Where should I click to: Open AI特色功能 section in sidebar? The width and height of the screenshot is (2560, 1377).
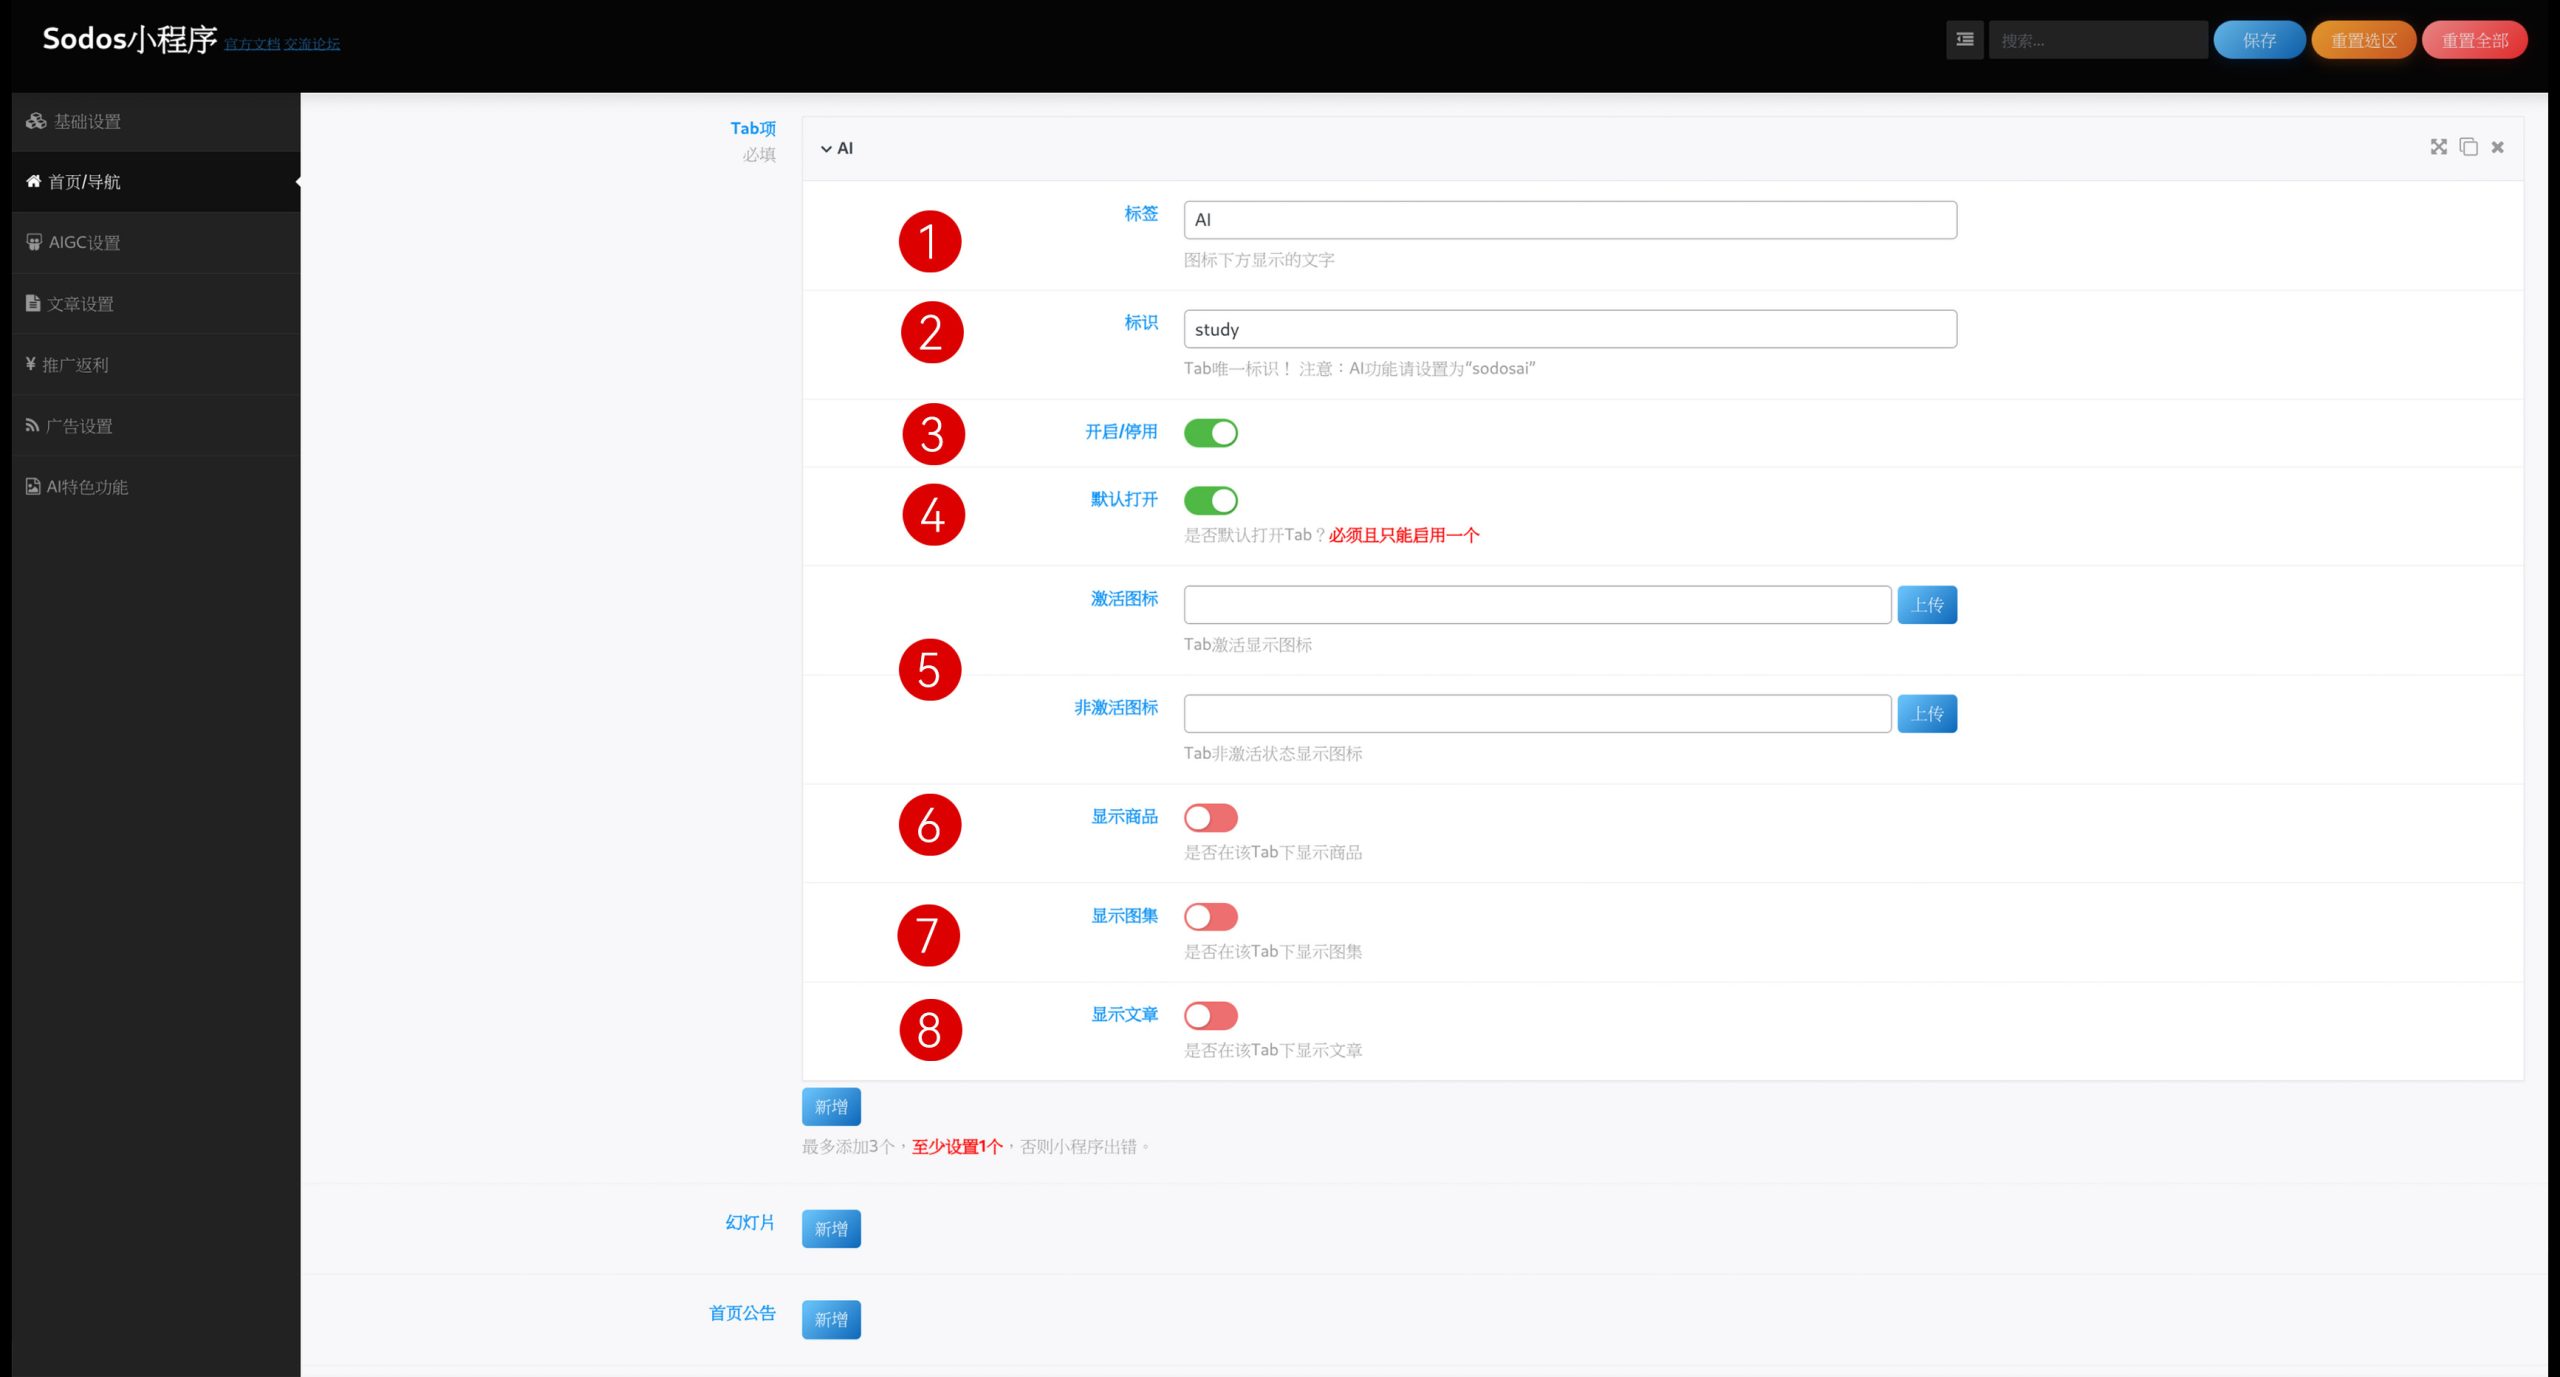coord(87,487)
